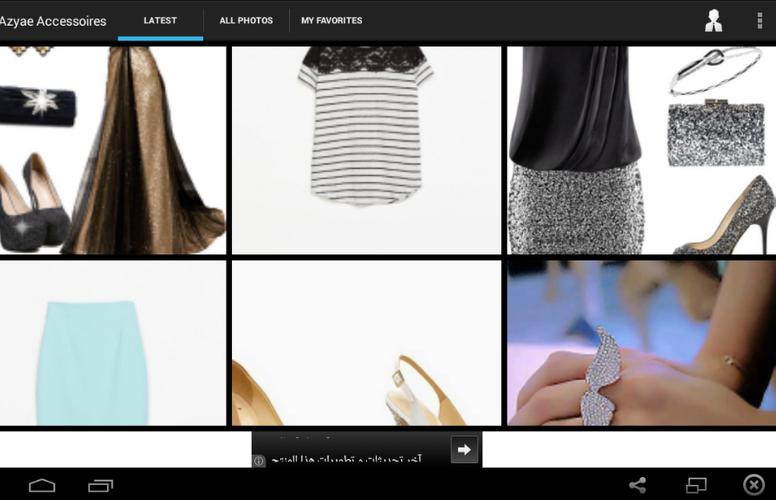The width and height of the screenshot is (776, 500).
Task: Open the Arabic text ad banner
Action: (350, 450)
